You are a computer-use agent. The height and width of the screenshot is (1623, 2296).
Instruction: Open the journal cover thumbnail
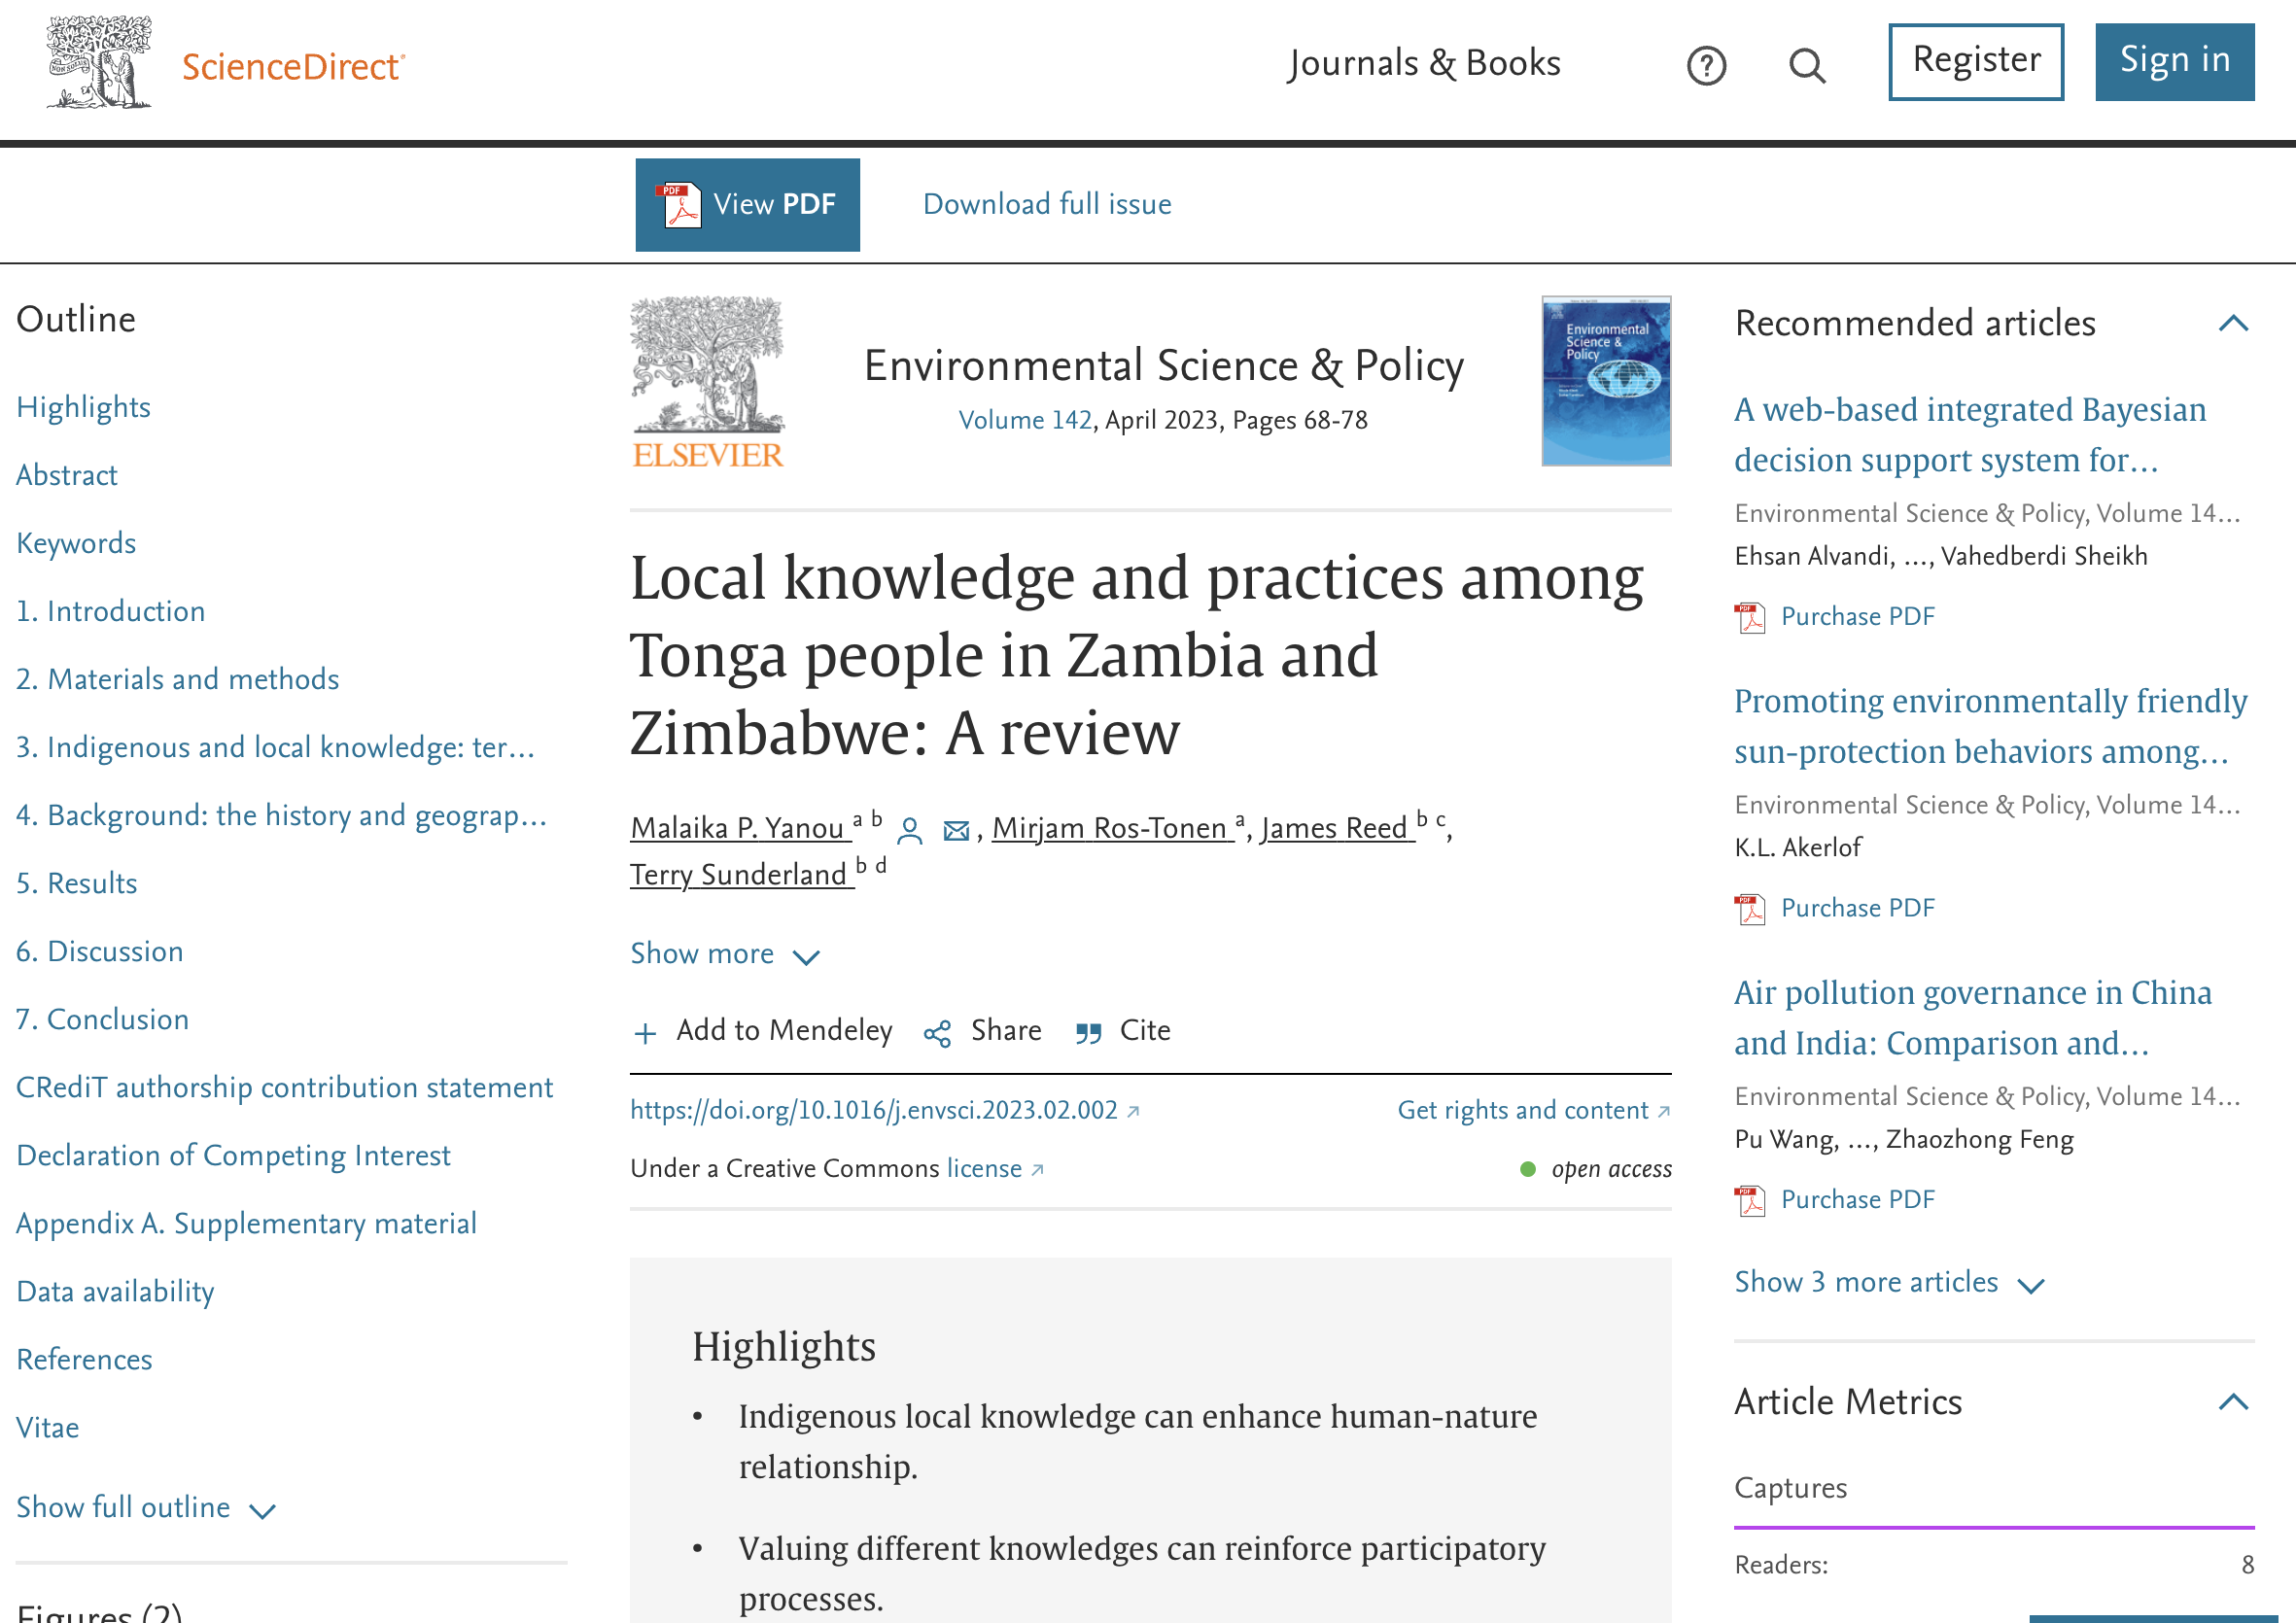(1606, 381)
